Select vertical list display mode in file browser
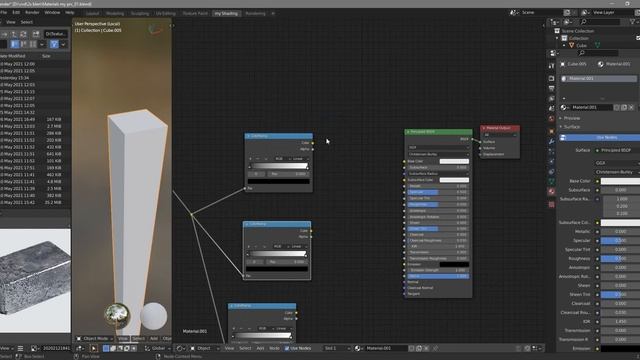 pos(15,44)
